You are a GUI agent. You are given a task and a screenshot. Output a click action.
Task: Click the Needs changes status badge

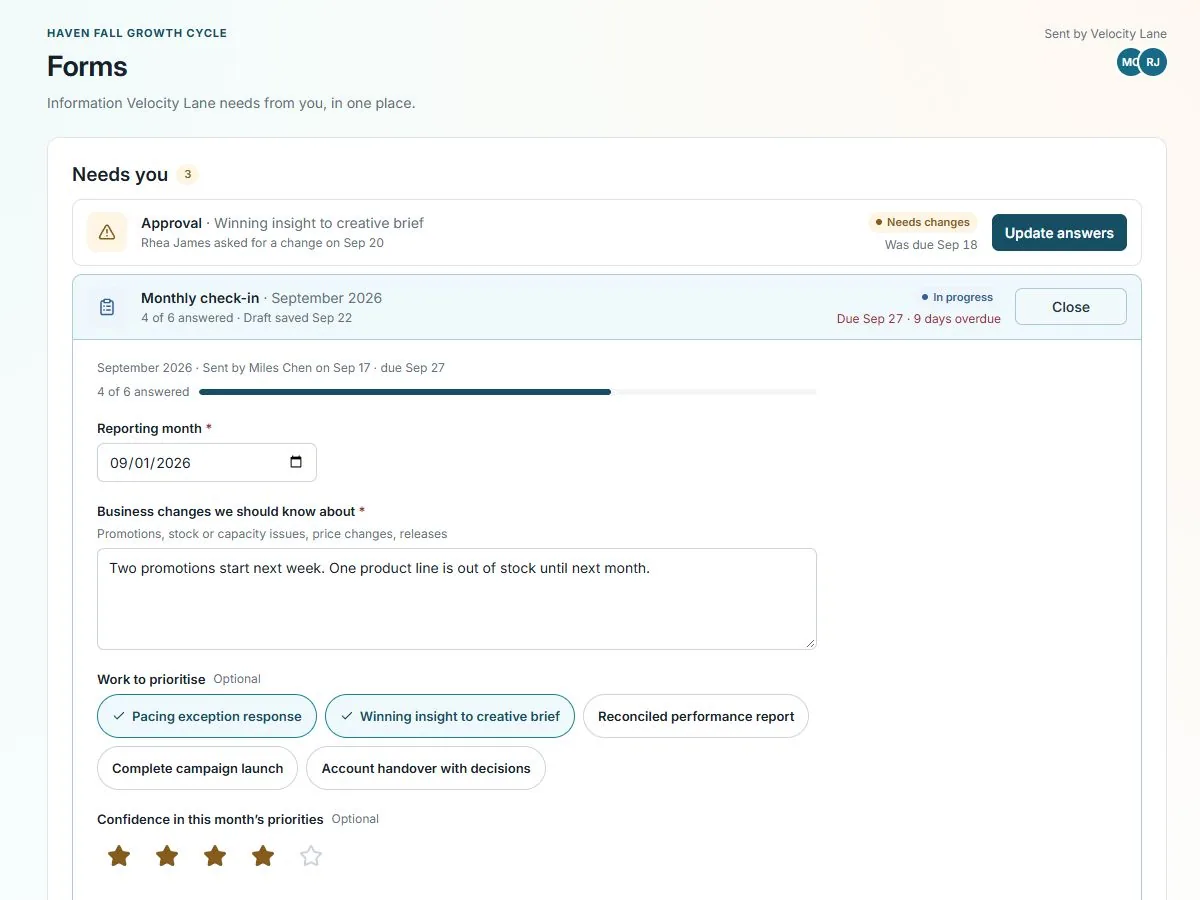click(922, 222)
